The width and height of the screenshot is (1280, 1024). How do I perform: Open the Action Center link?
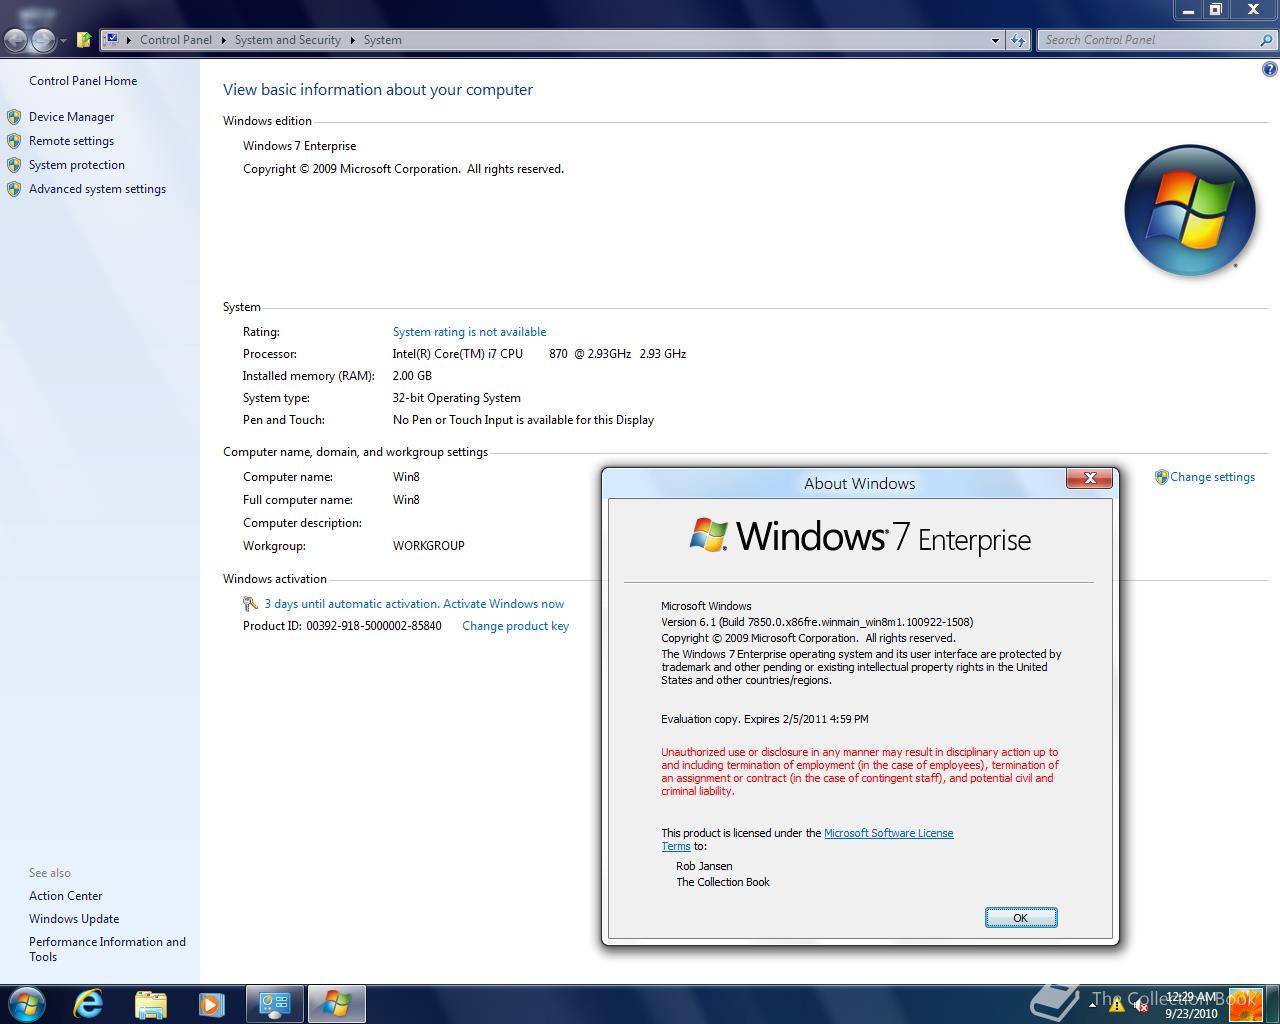65,896
